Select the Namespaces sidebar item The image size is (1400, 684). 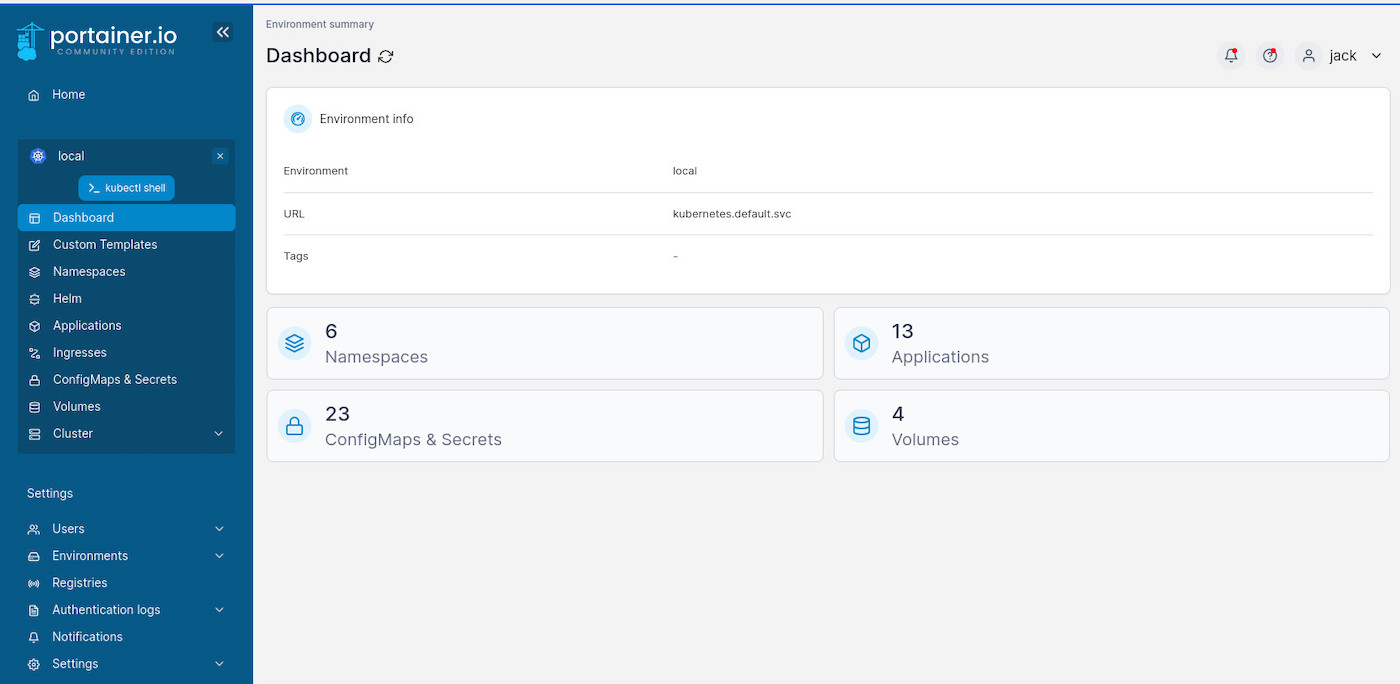[88, 271]
